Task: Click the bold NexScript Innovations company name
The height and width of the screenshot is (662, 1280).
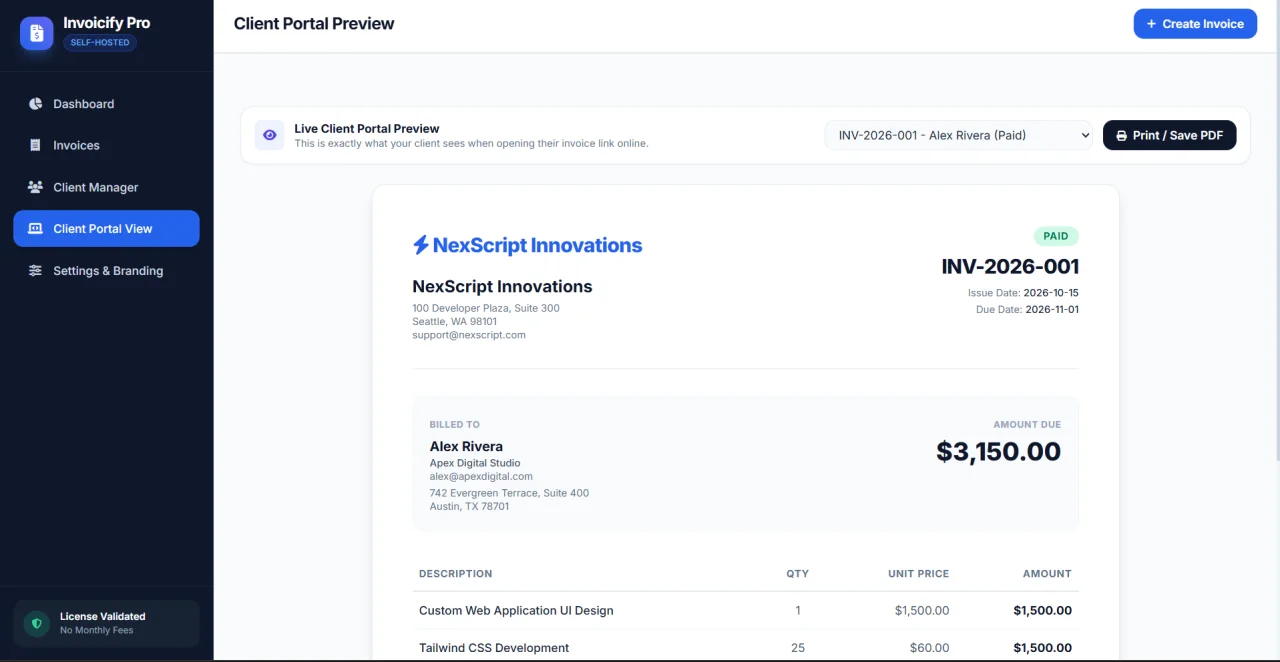Action: click(502, 287)
